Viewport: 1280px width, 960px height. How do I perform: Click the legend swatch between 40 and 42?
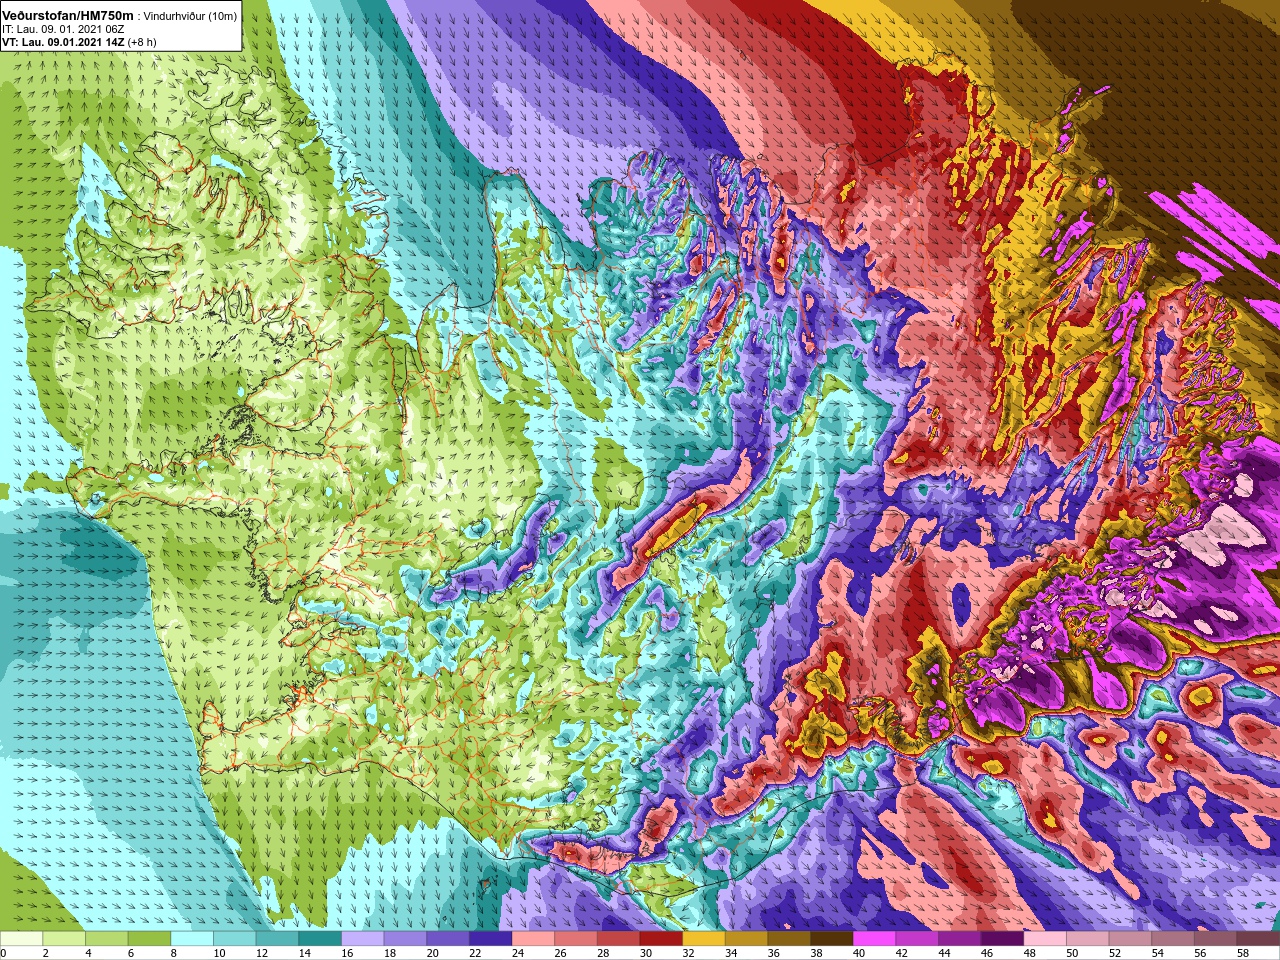[x=875, y=940]
